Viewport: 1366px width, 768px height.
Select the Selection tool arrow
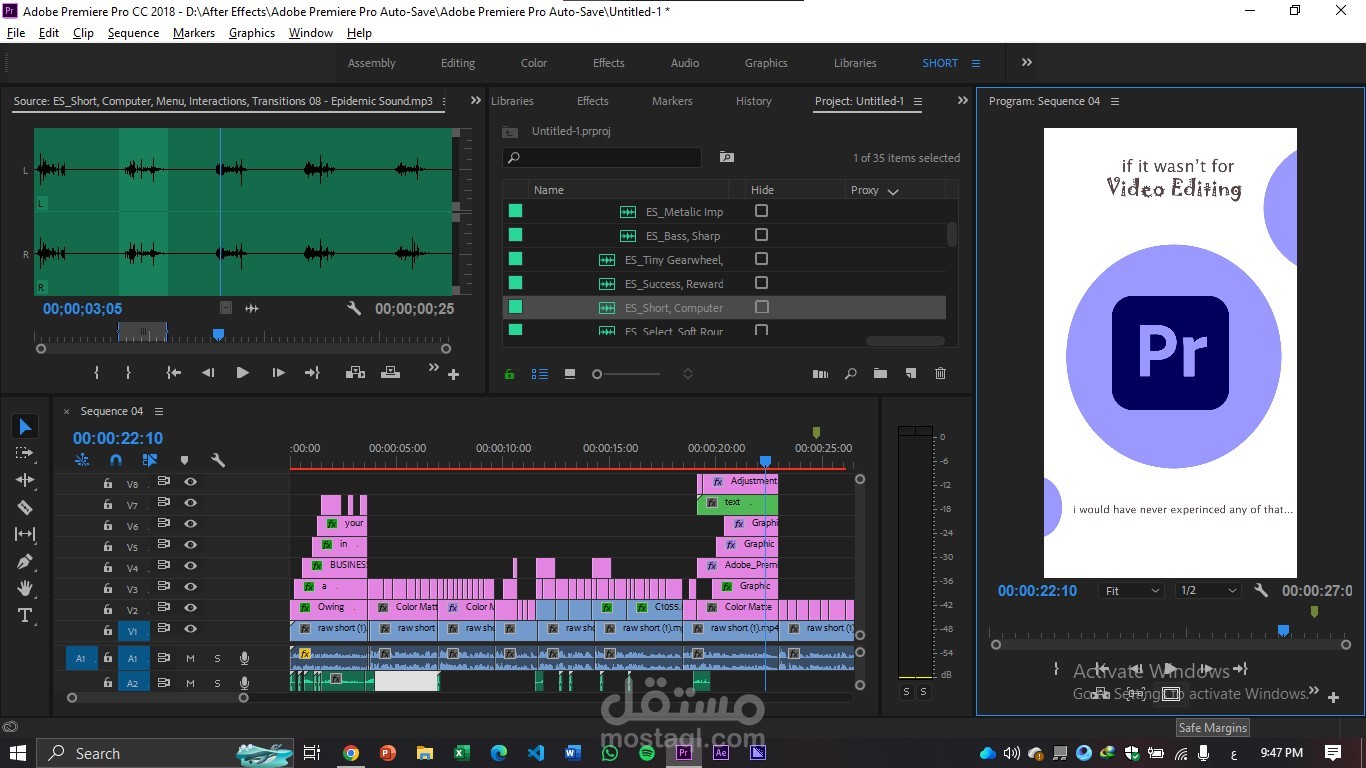pyautogui.click(x=25, y=427)
